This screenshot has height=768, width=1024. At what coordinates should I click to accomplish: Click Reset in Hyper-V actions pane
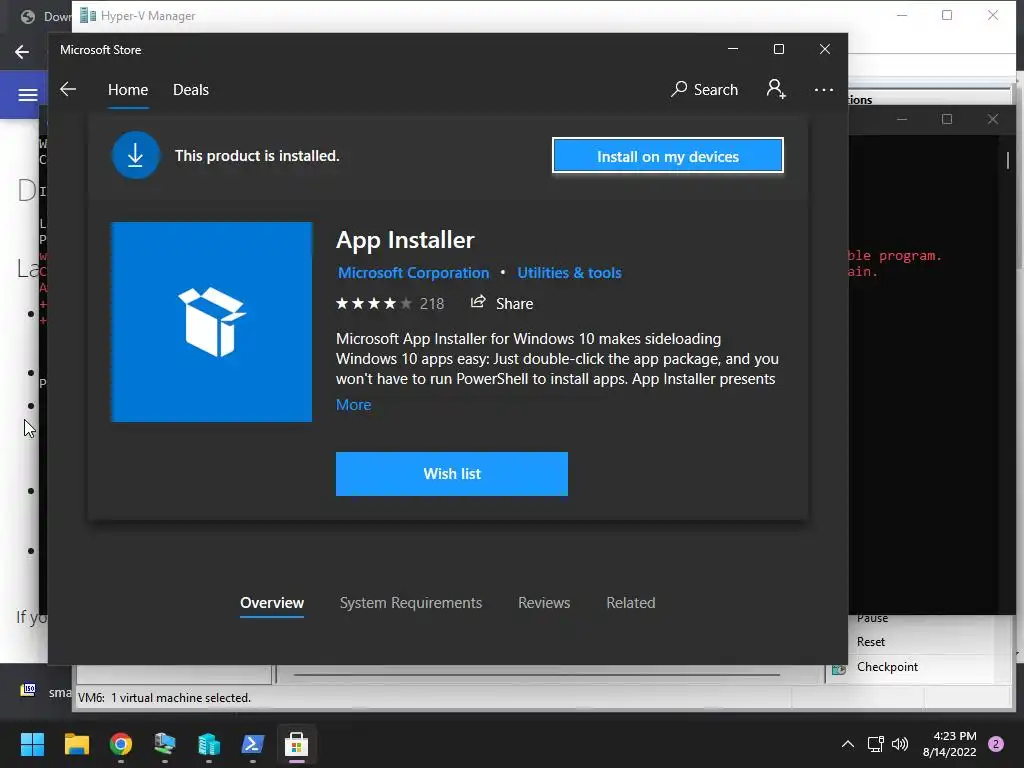pyautogui.click(x=871, y=642)
